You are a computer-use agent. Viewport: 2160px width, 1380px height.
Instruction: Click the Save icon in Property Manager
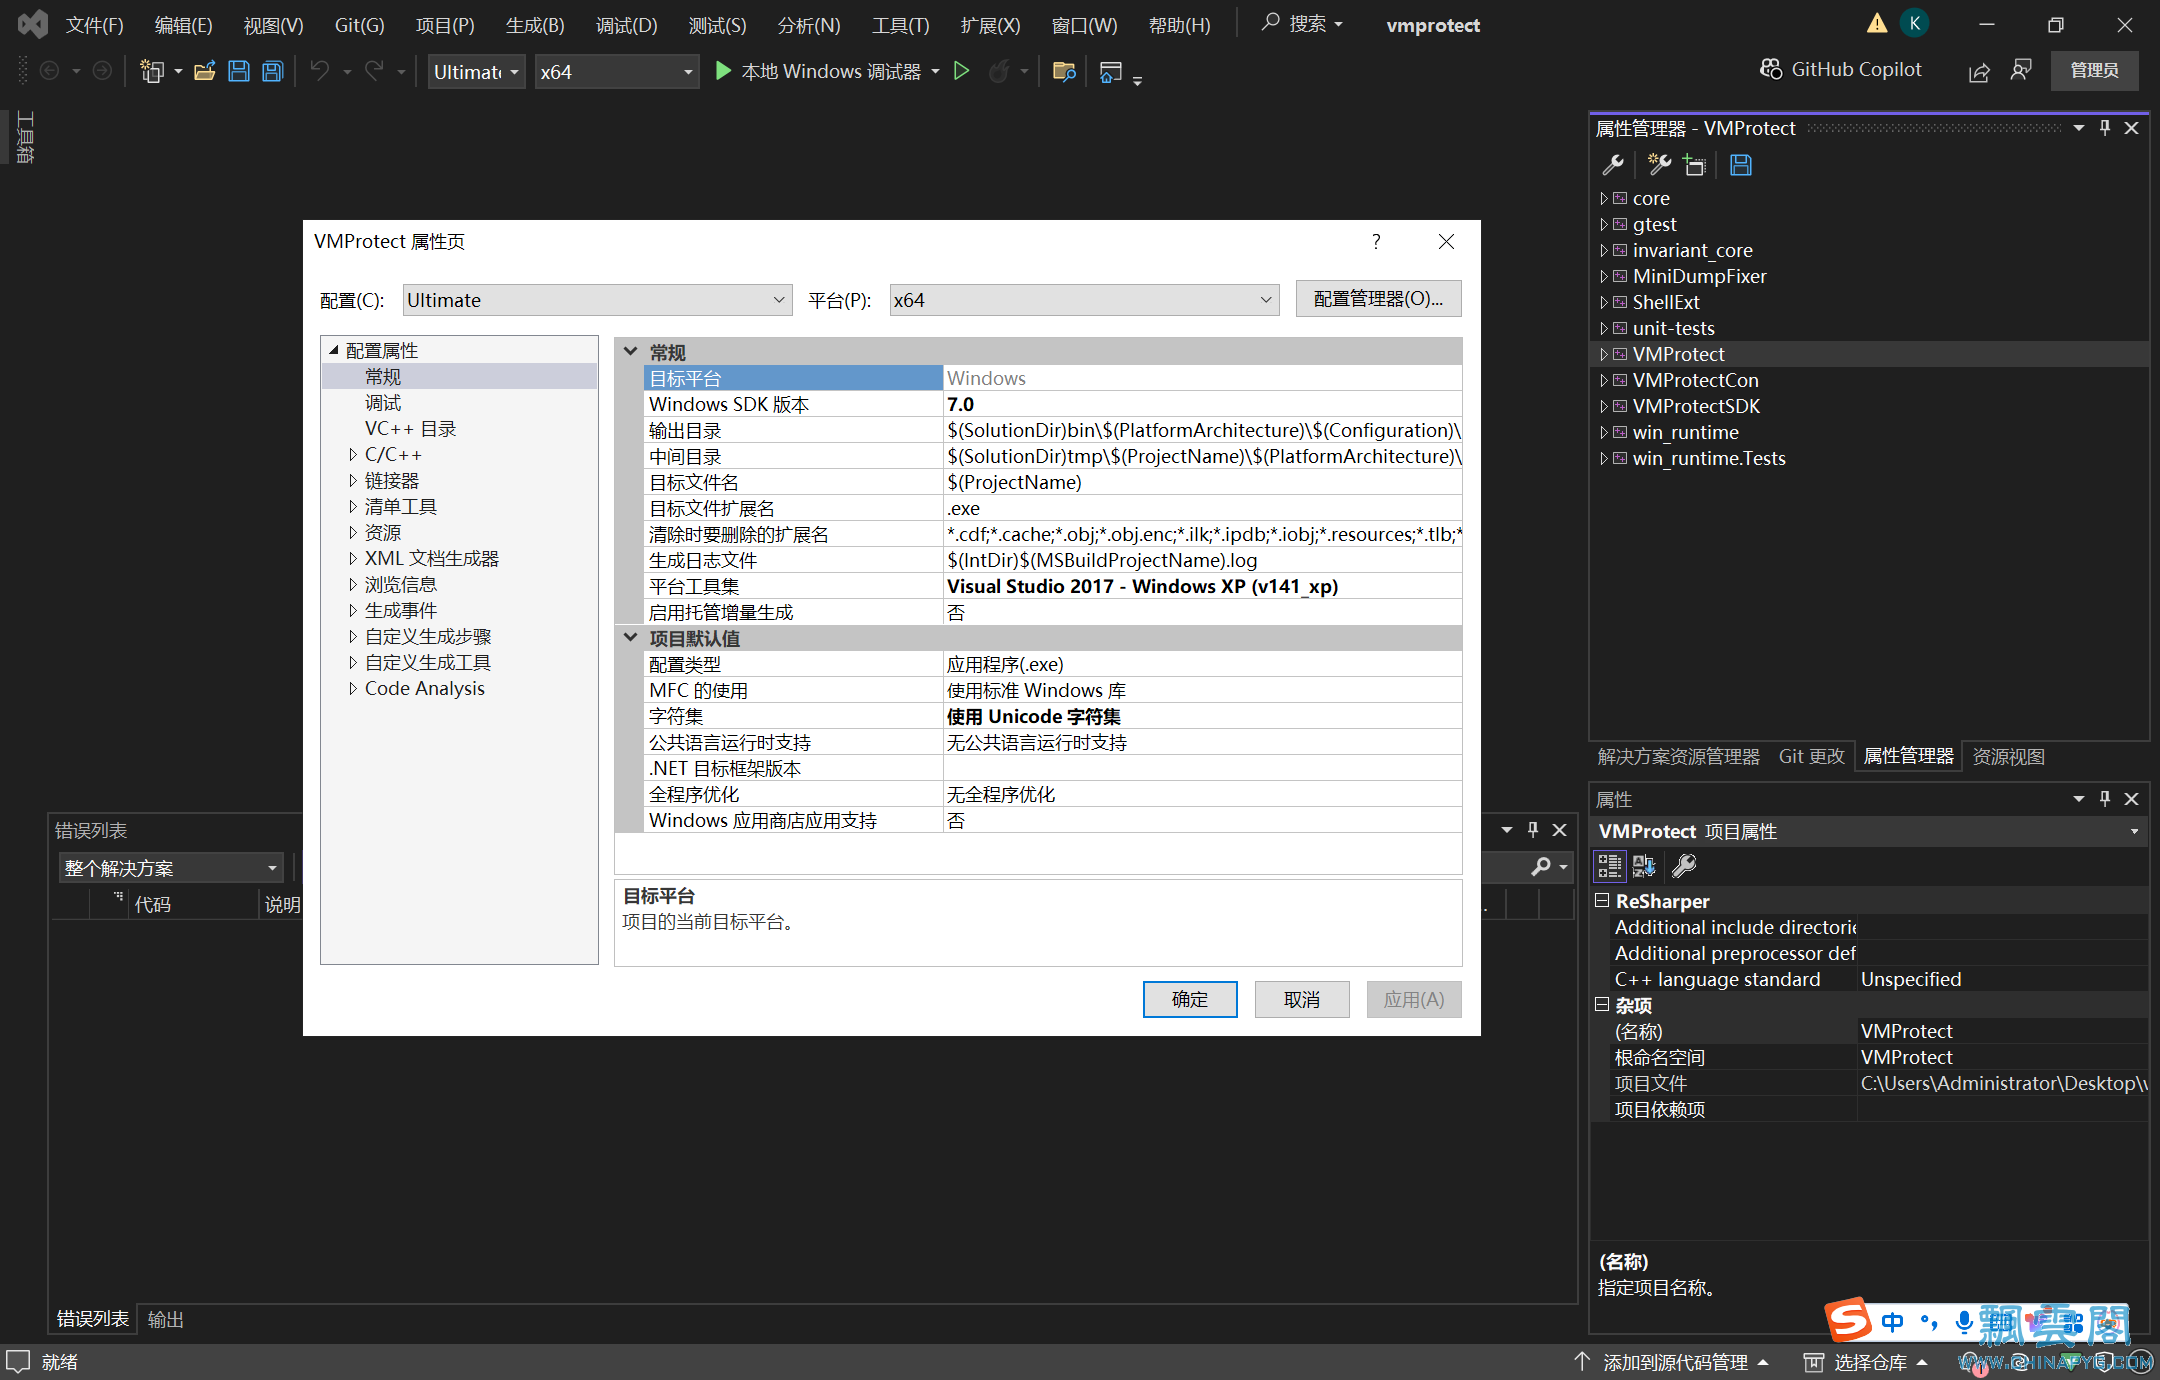pyautogui.click(x=1741, y=165)
